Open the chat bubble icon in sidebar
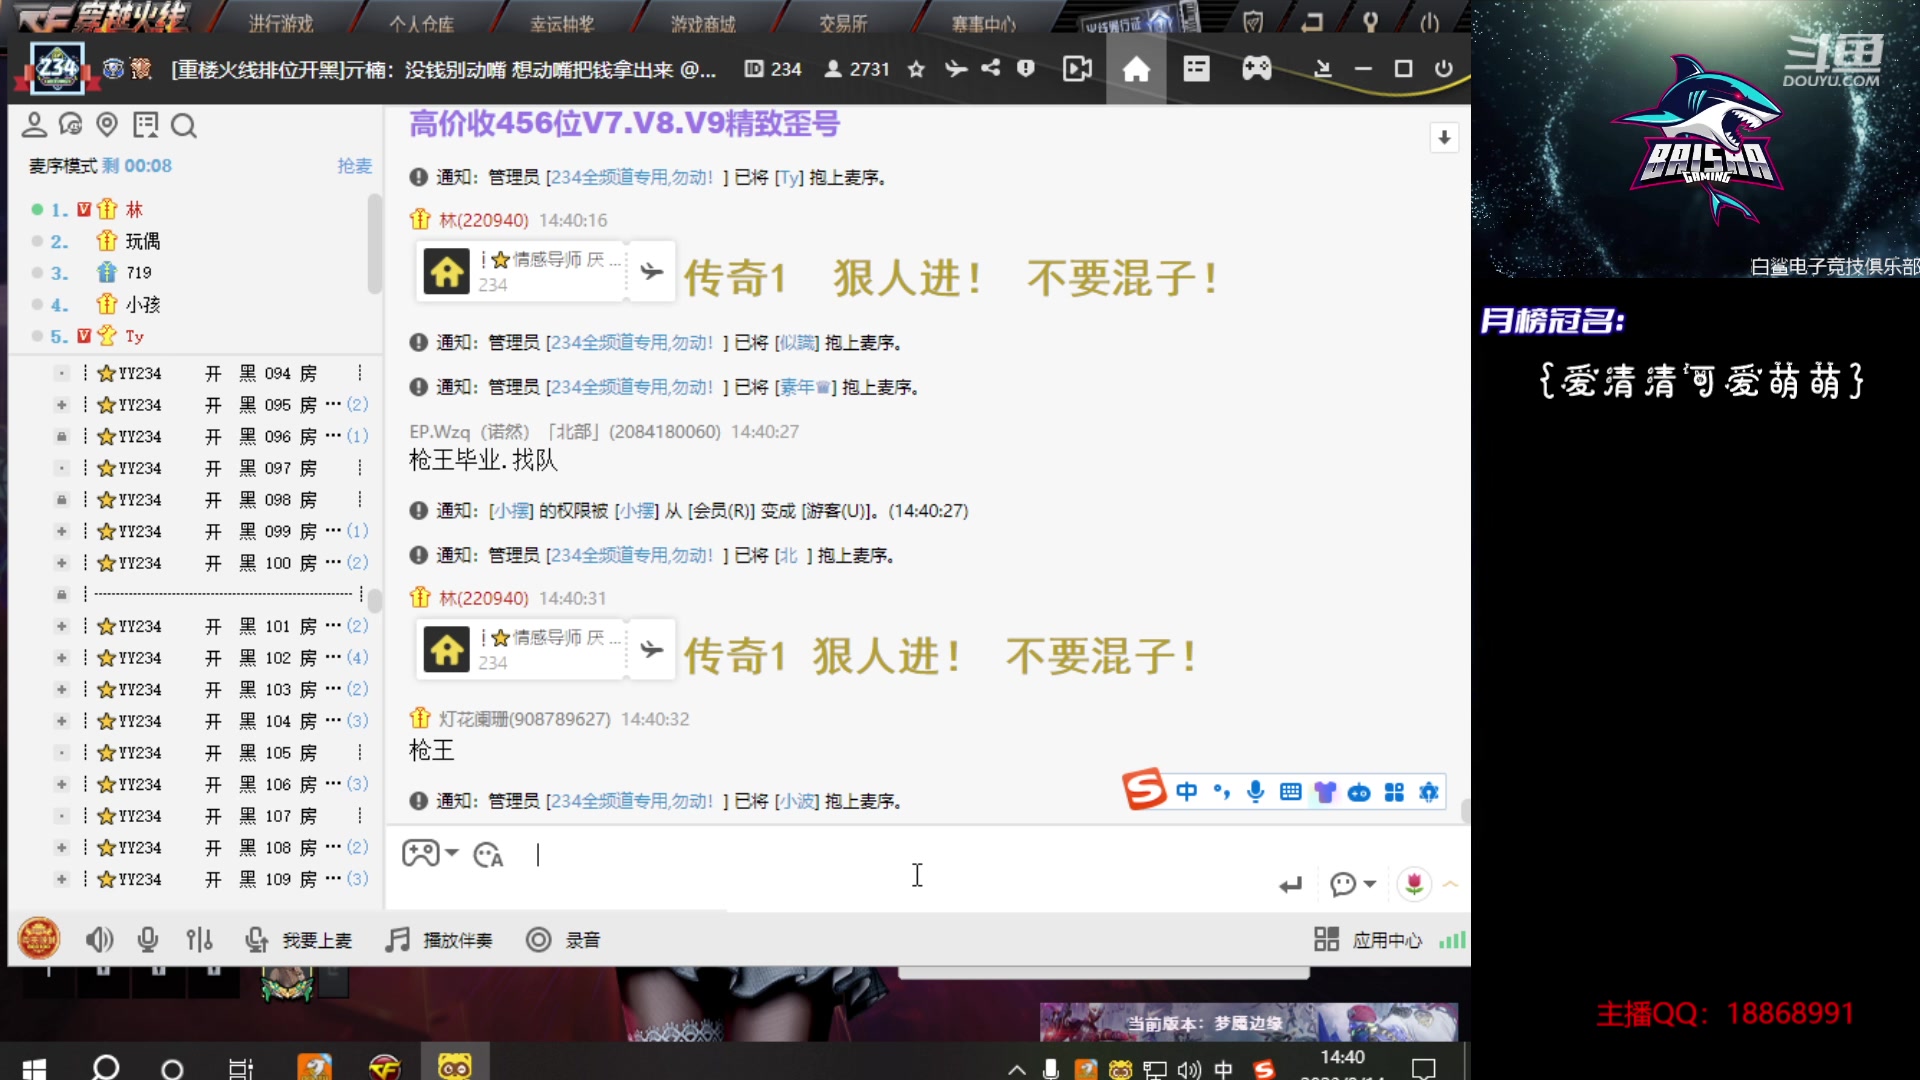 coord(70,125)
